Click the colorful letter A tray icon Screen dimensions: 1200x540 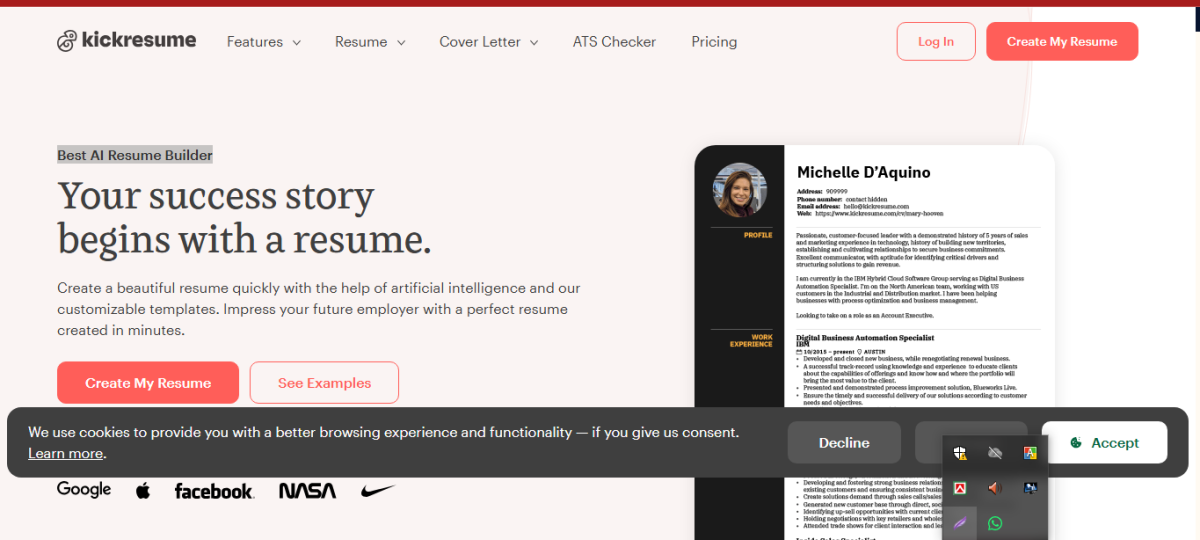pos(1029,453)
